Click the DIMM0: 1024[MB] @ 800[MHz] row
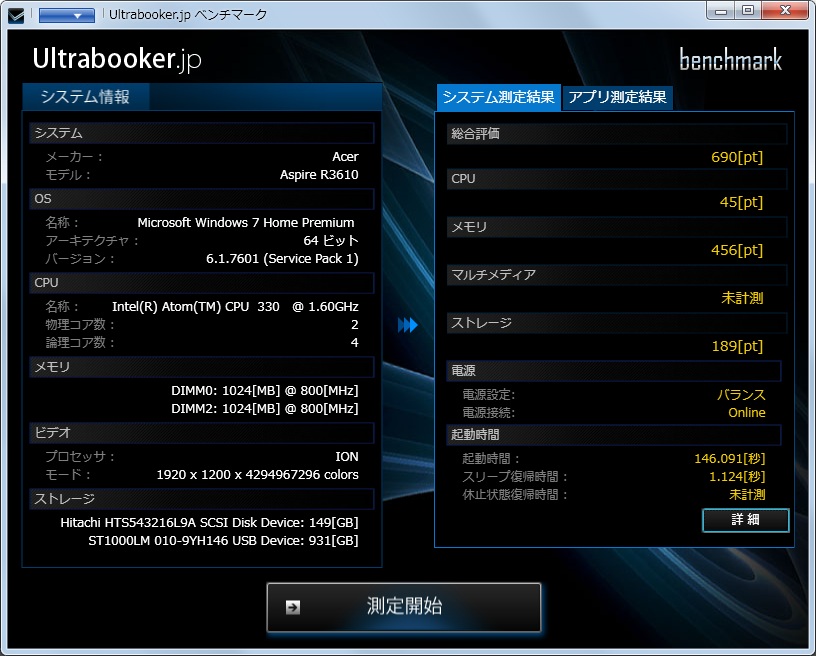The image size is (816, 656). pos(265,391)
